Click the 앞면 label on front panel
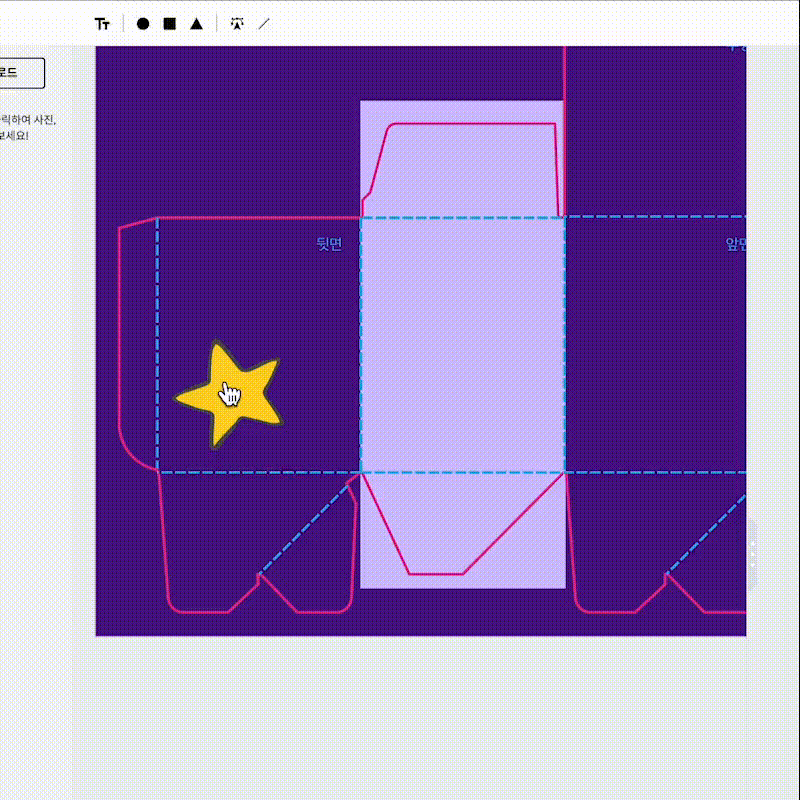 point(736,244)
